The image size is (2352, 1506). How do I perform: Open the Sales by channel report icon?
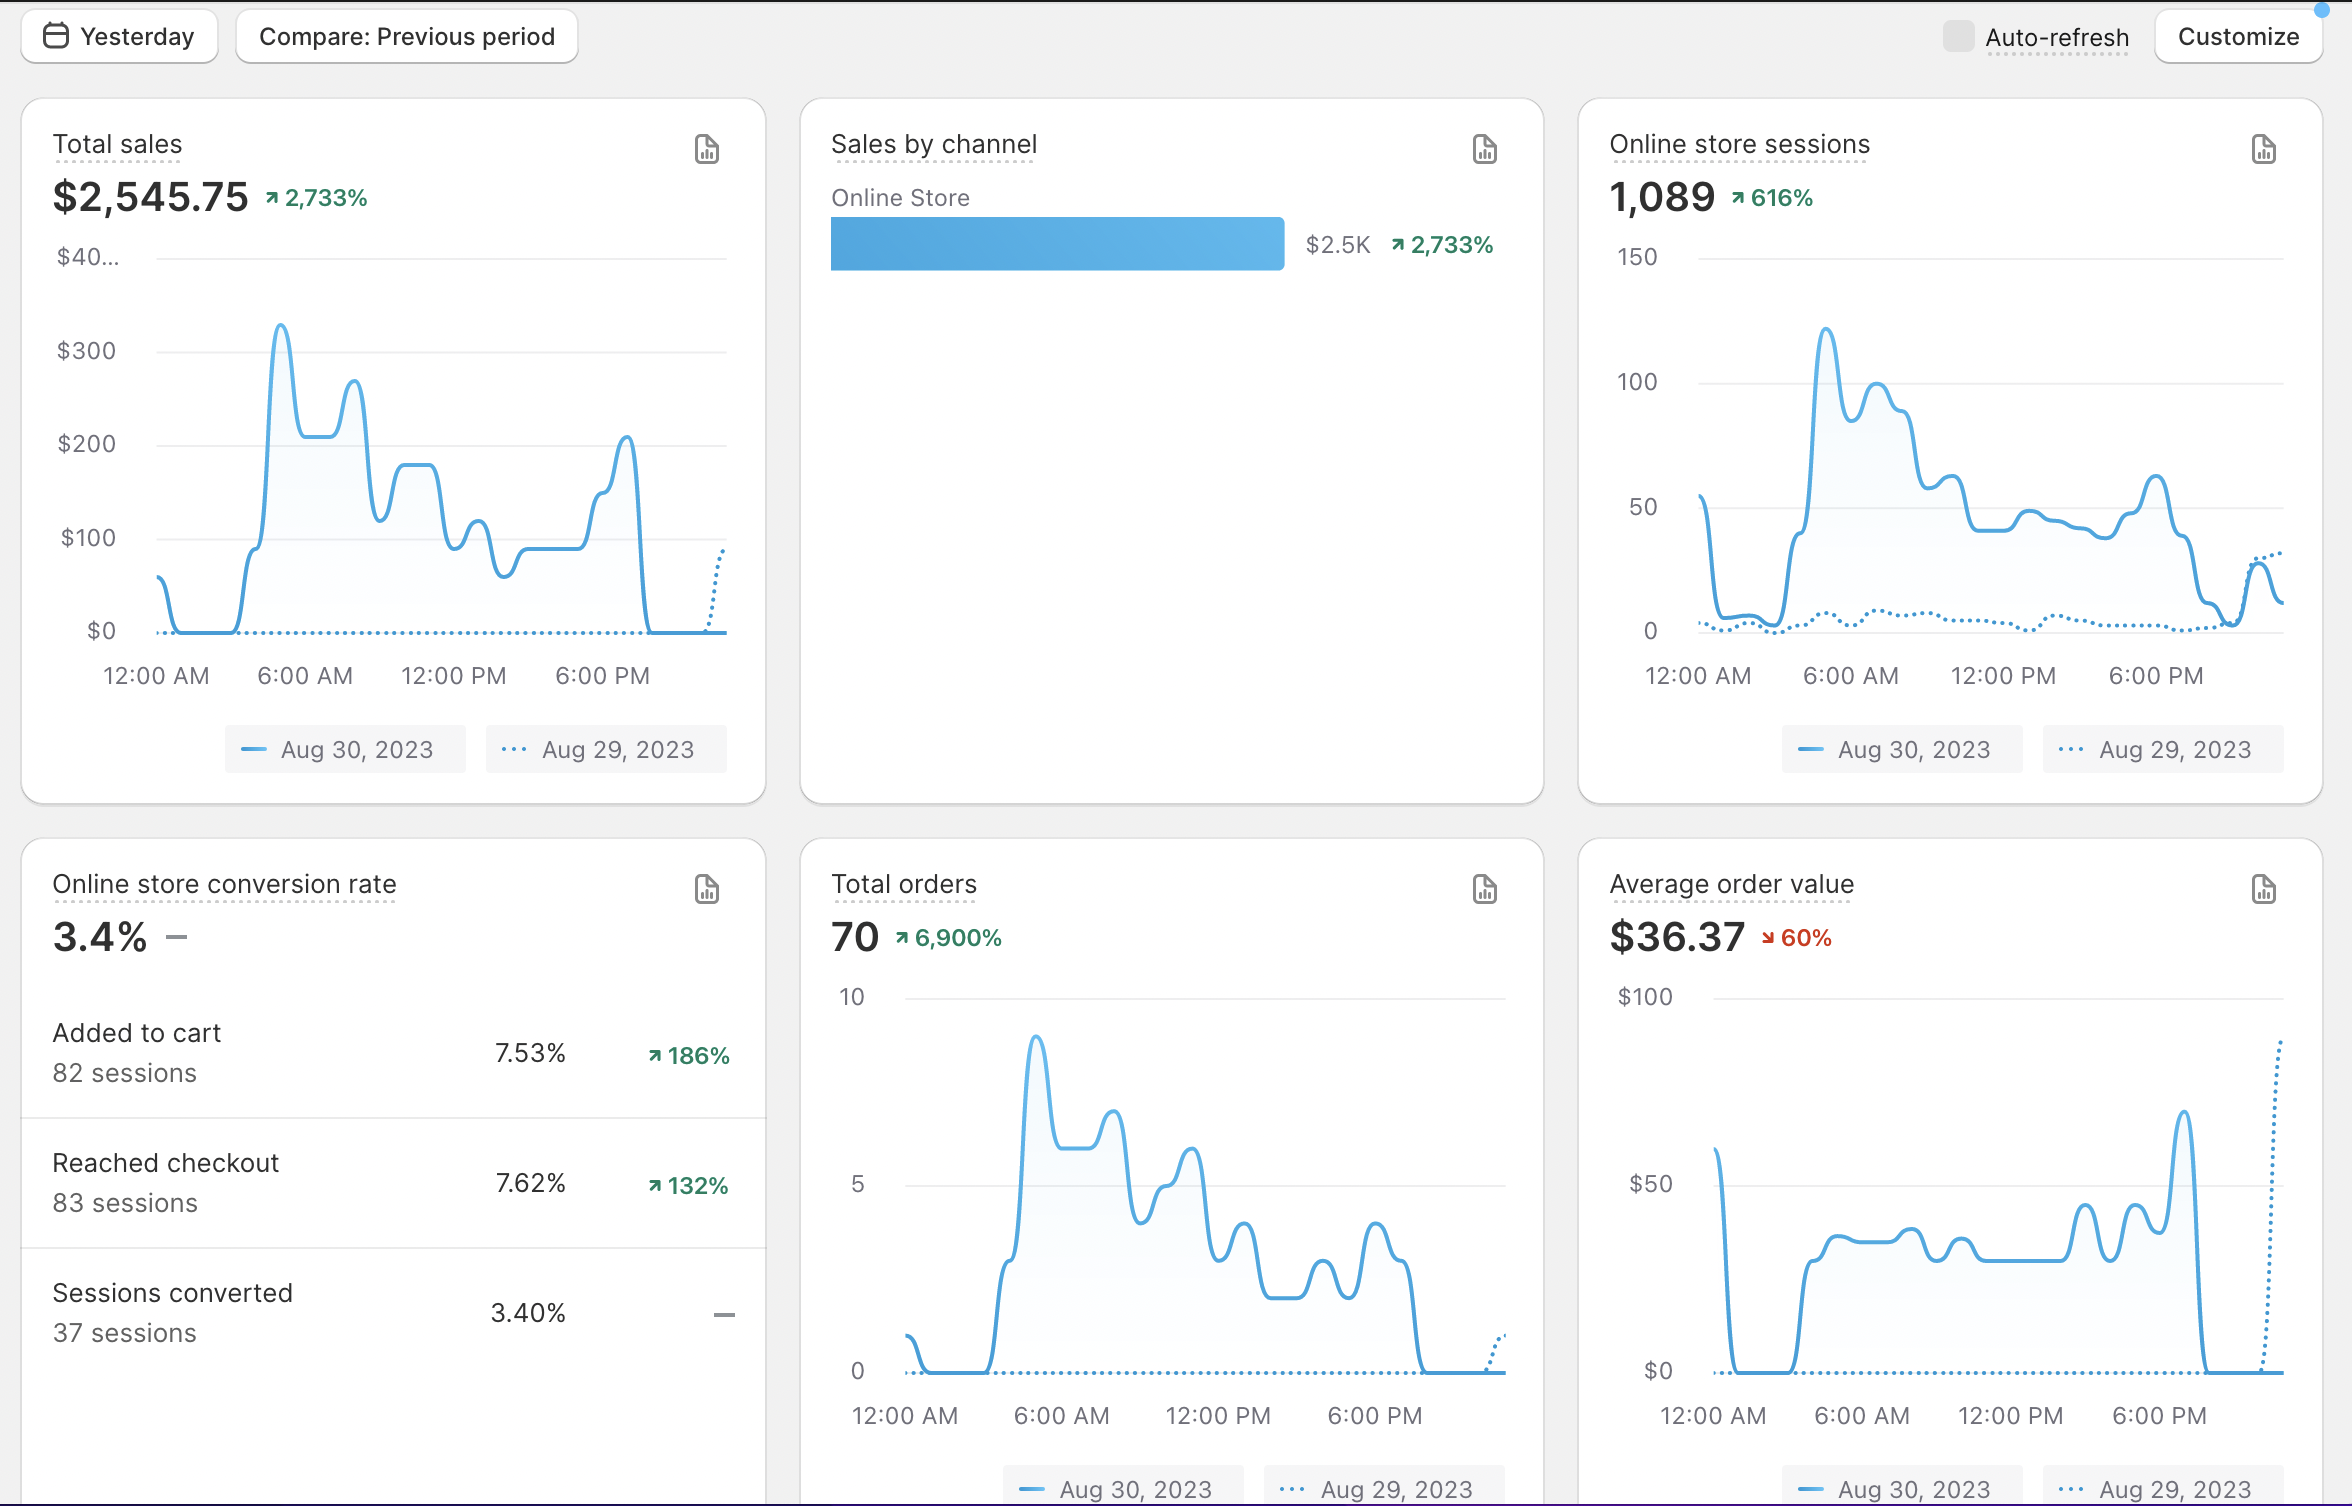pos(1484,150)
